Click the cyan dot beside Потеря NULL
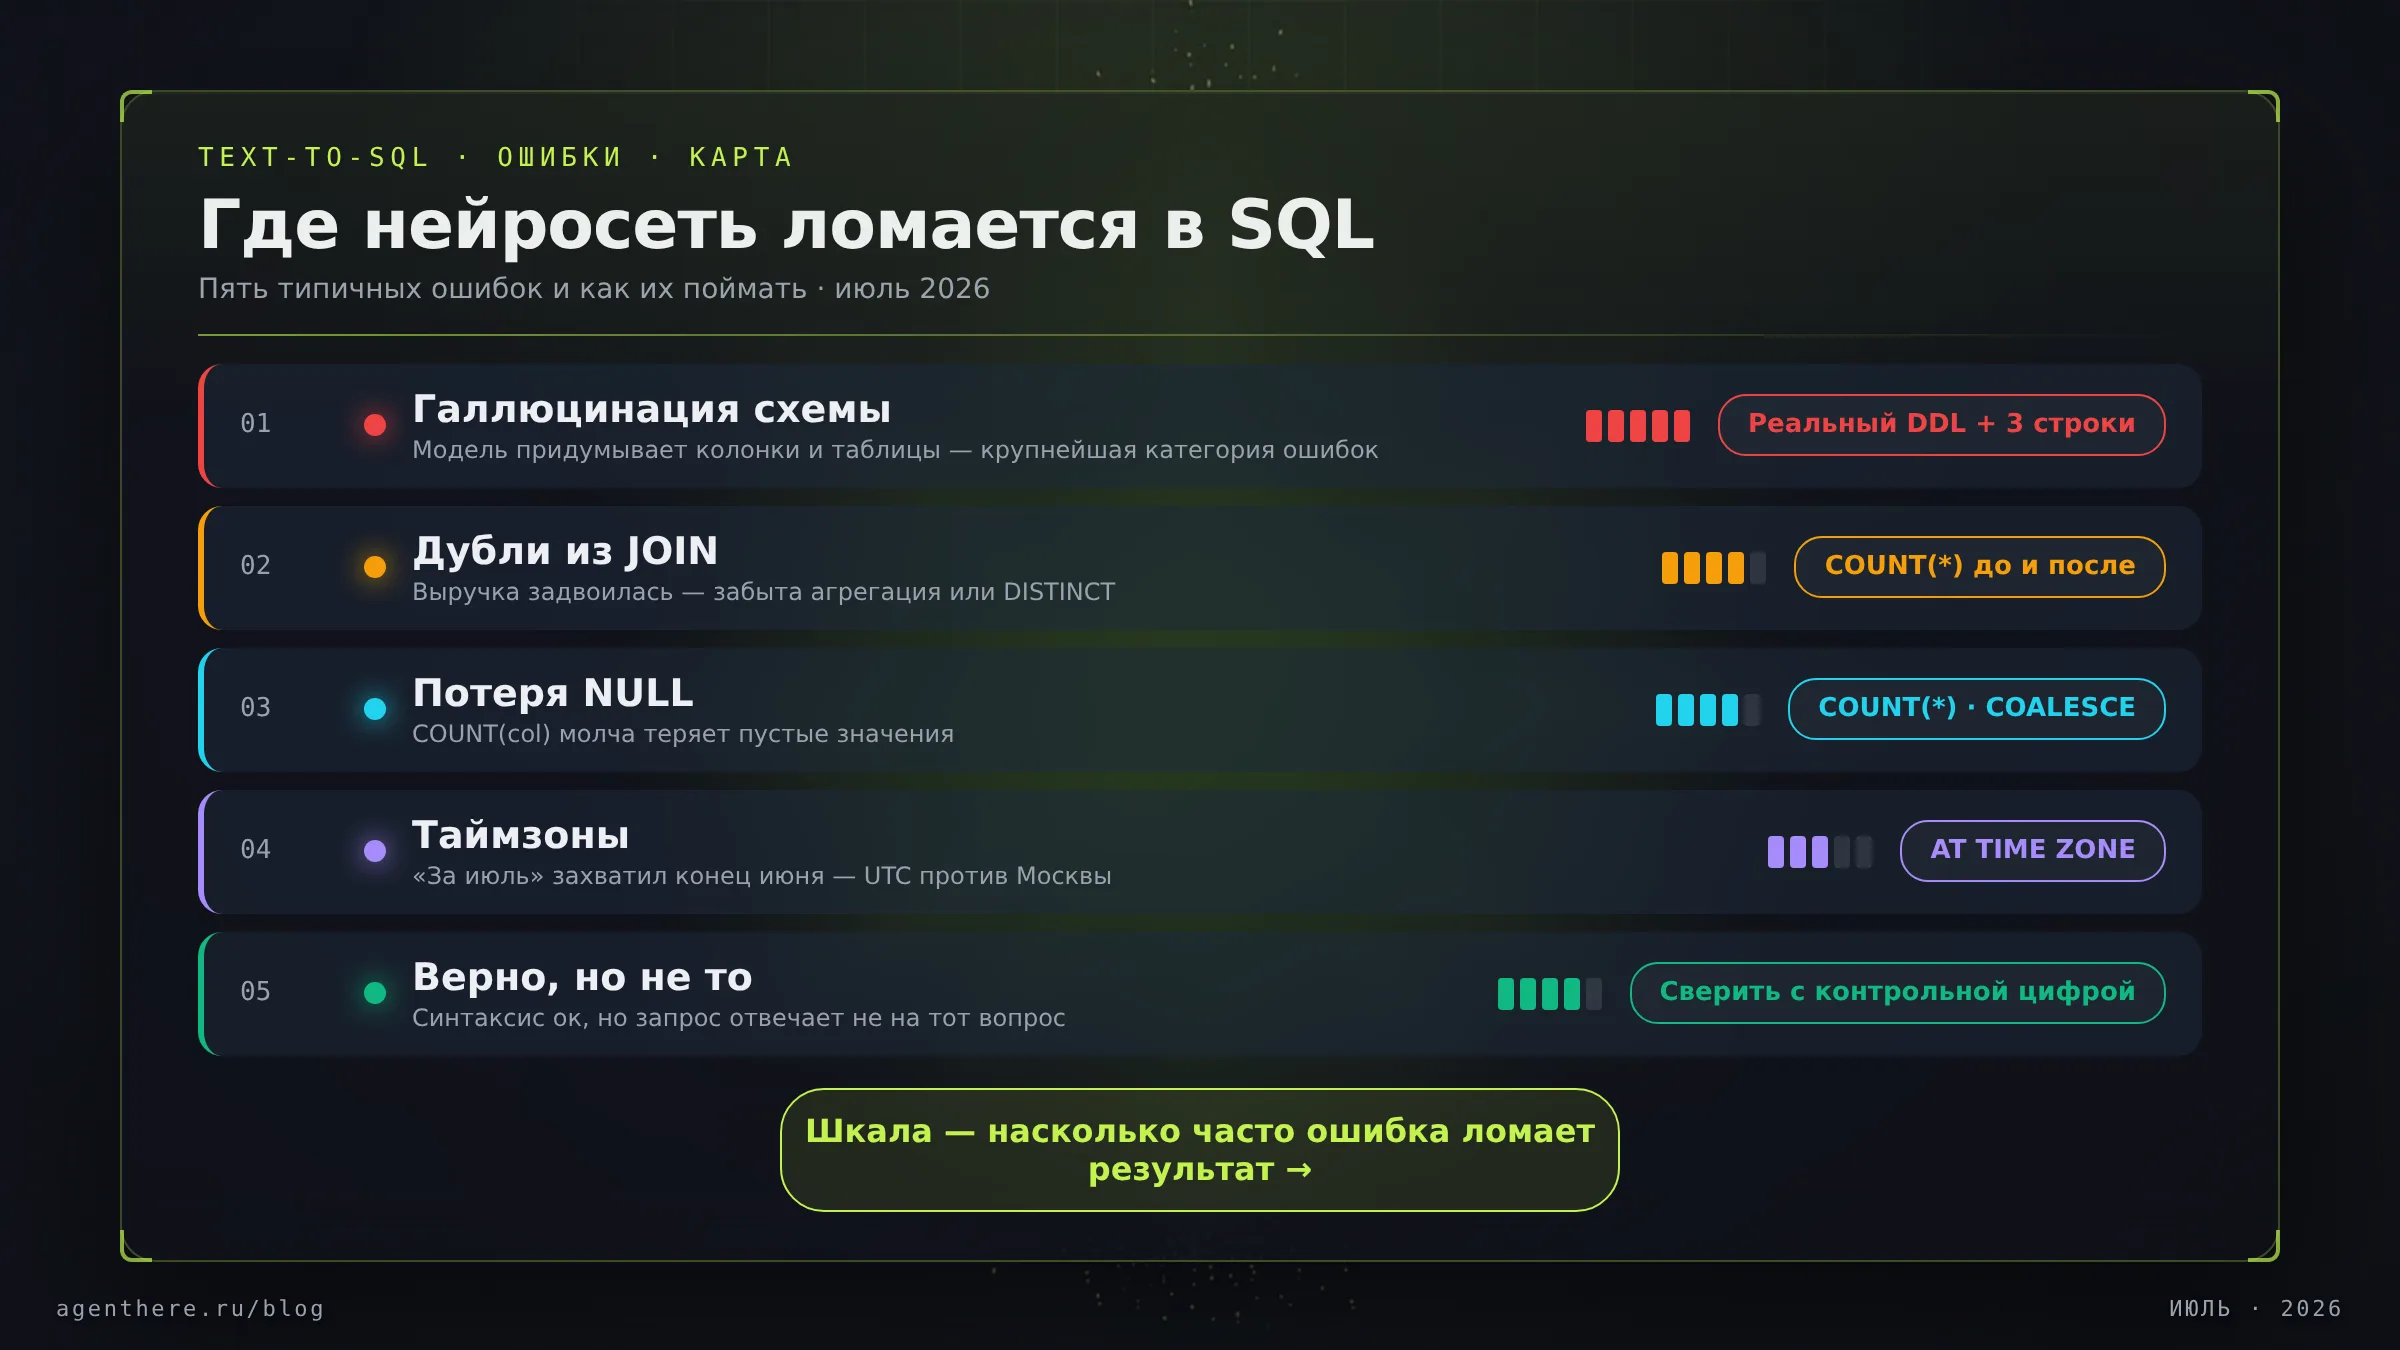This screenshot has height=1350, width=2400. click(375, 709)
